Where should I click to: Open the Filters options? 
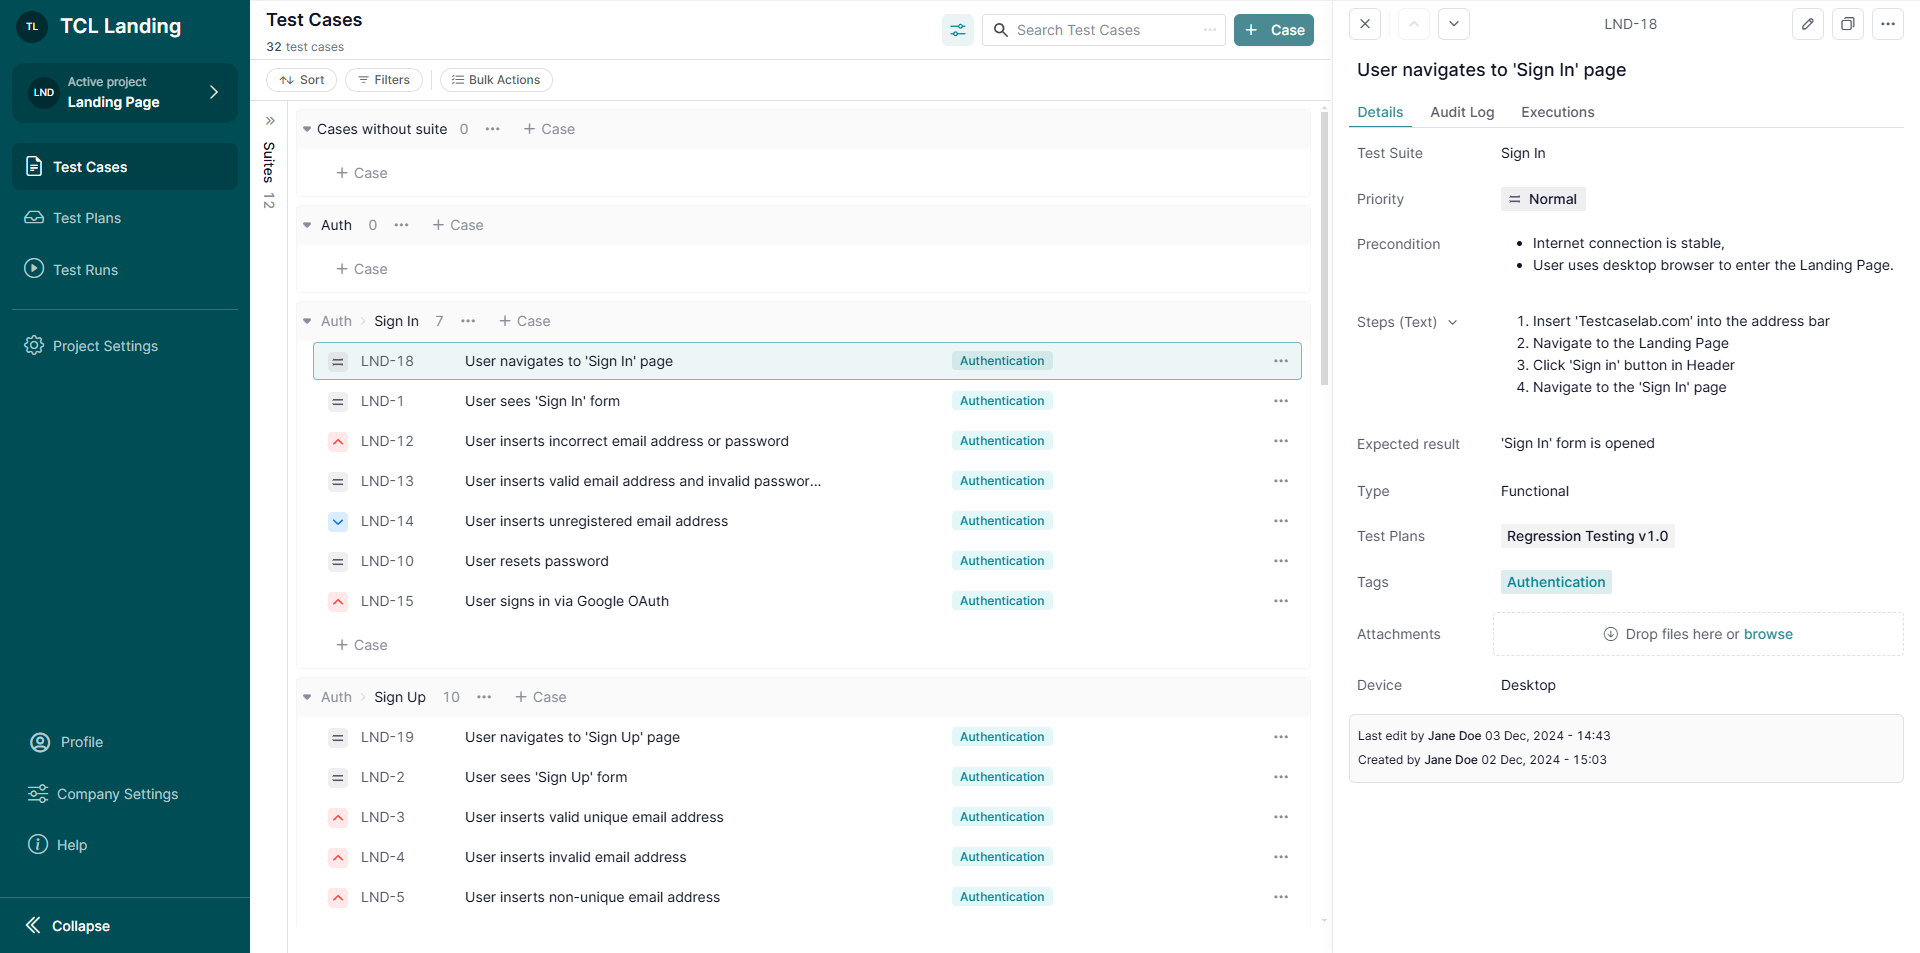coord(384,80)
